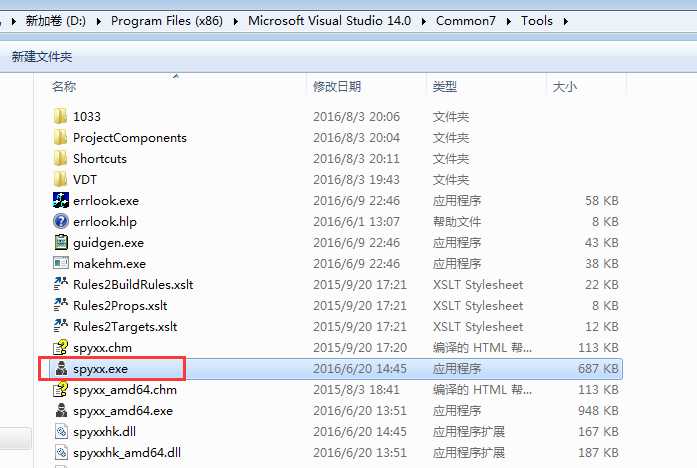Sort by the 名称 column header
The width and height of the screenshot is (697, 468).
(x=64, y=86)
